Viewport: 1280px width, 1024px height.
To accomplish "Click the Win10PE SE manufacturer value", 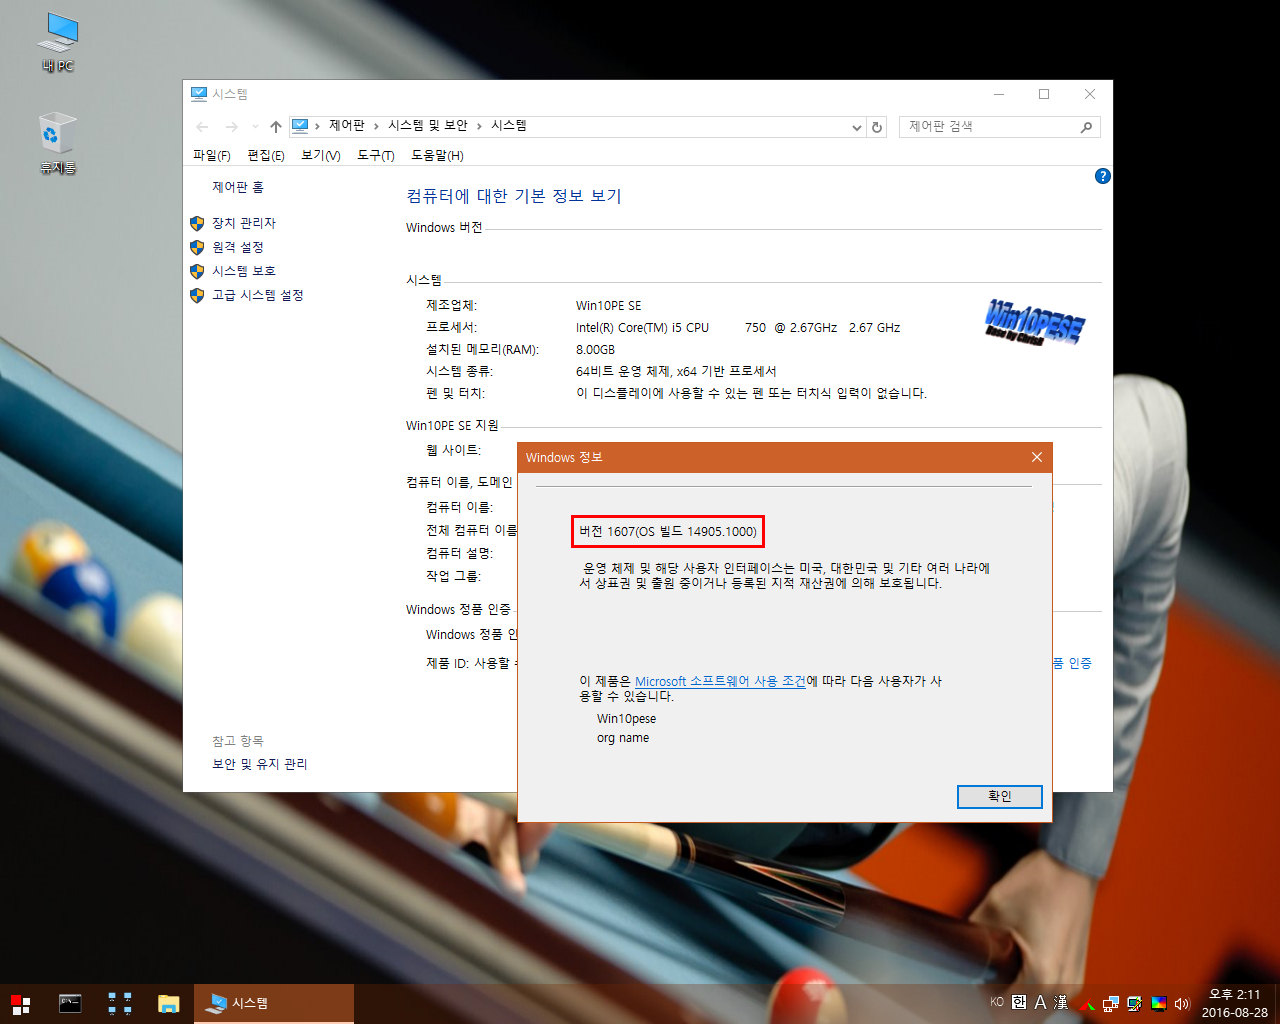I will (609, 306).
